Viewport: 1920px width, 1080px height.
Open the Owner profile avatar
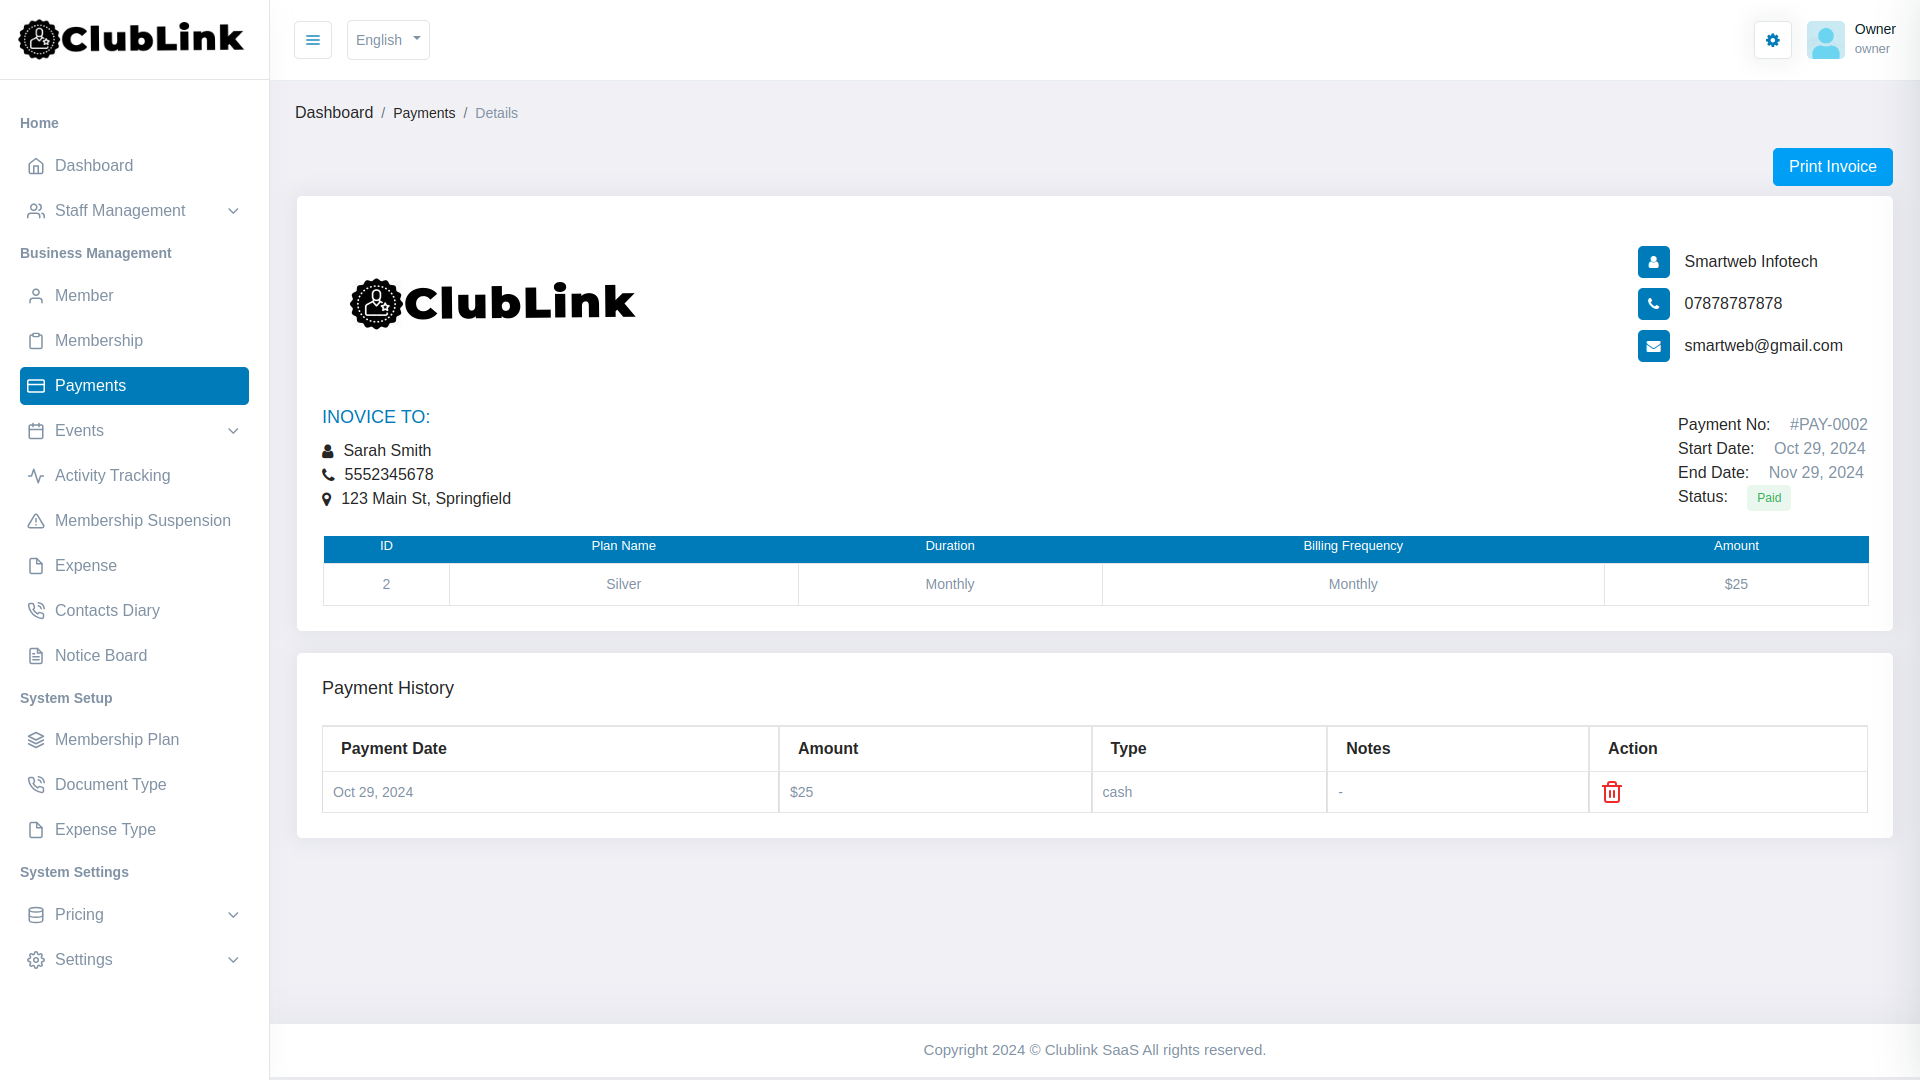[1826, 40]
